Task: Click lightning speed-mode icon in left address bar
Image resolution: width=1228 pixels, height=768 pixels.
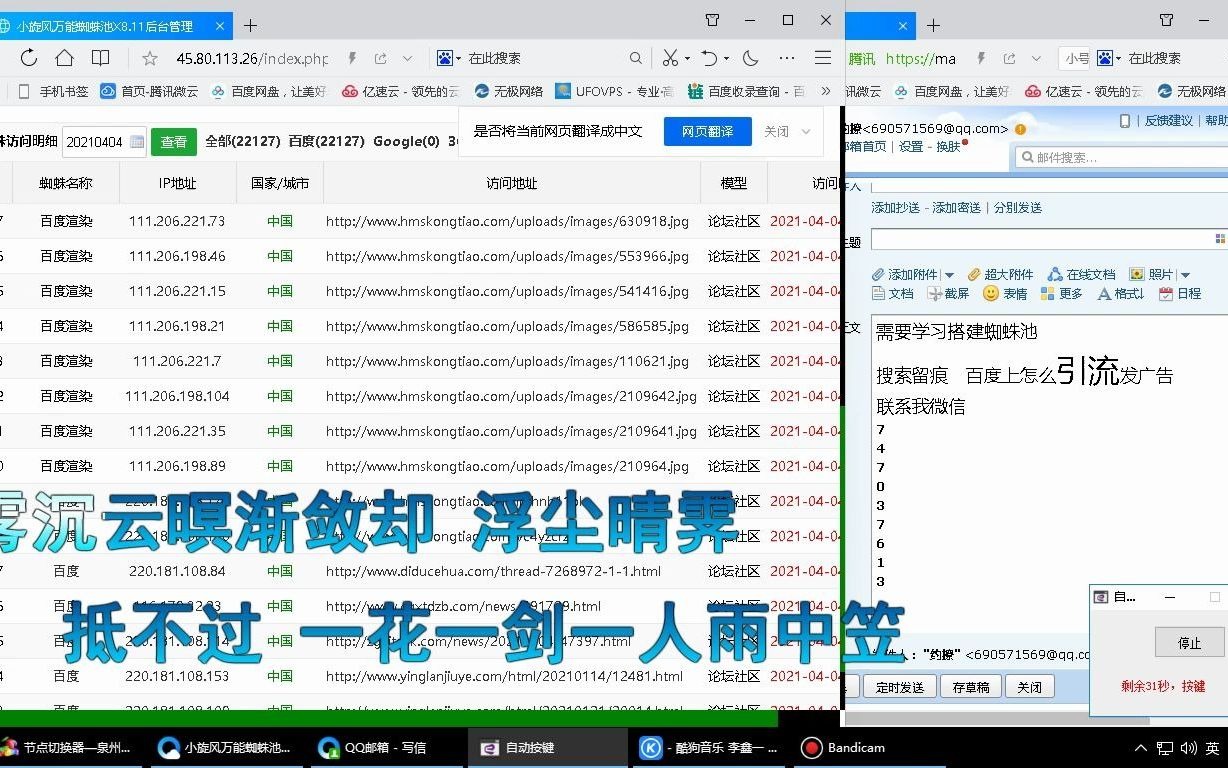Action: 352,58
